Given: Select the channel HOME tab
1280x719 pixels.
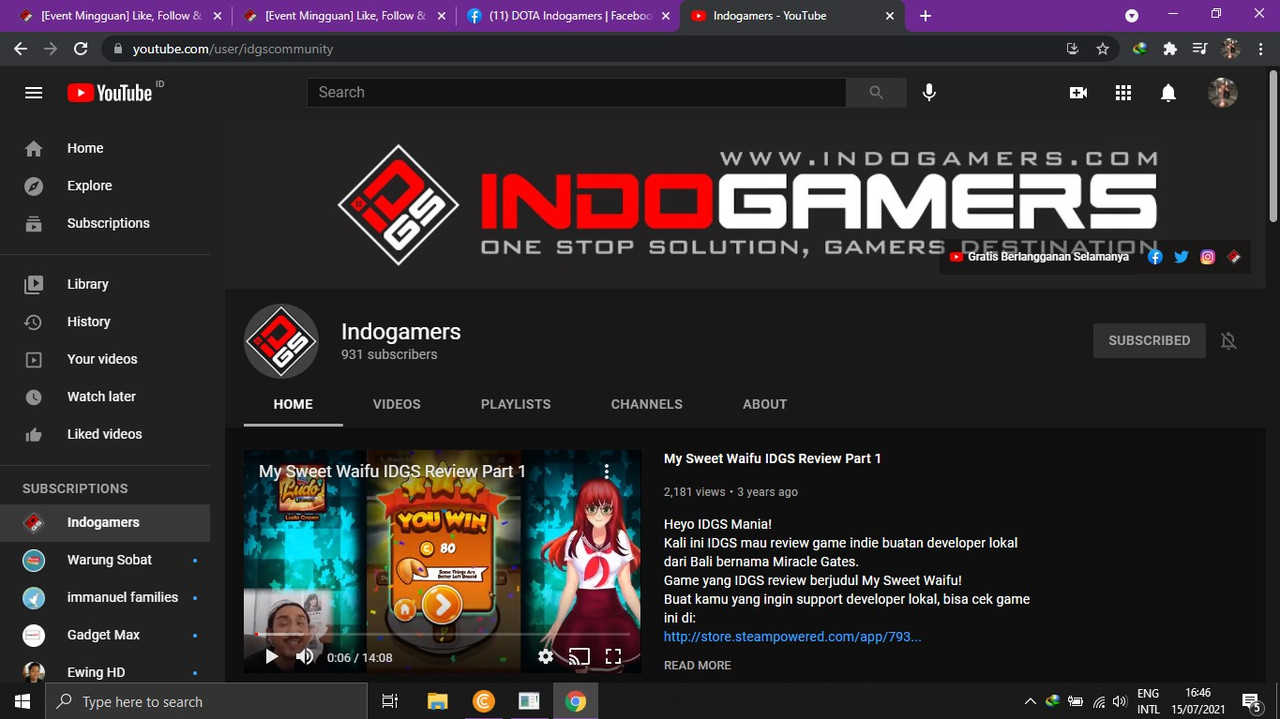Looking at the screenshot, I should tap(293, 404).
